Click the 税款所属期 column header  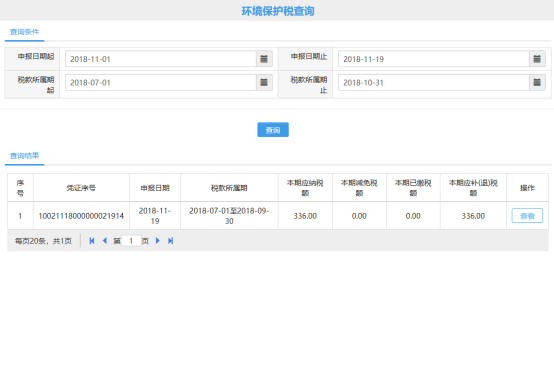pos(229,188)
